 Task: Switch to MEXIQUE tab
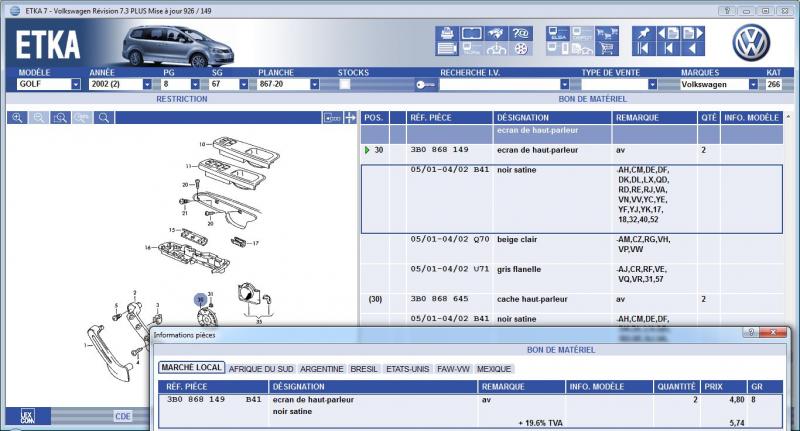click(494, 369)
